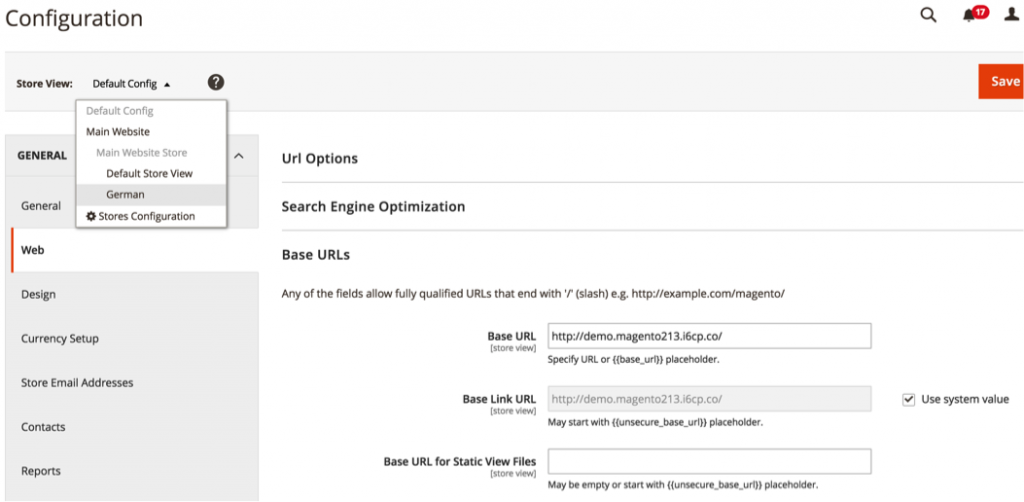The width and height of the screenshot is (1024, 502).
Task: Collapse the GENERAL section chevron
Action: tap(238, 156)
